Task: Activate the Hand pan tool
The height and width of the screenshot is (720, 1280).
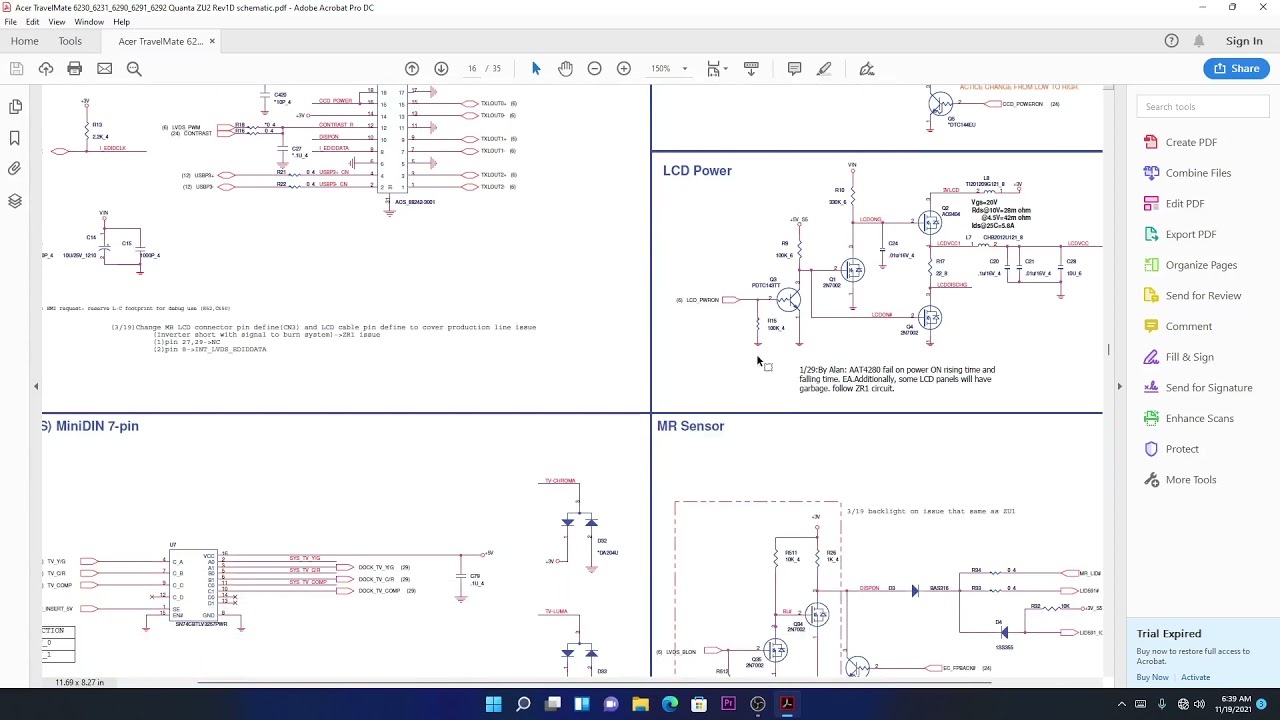Action: click(565, 68)
